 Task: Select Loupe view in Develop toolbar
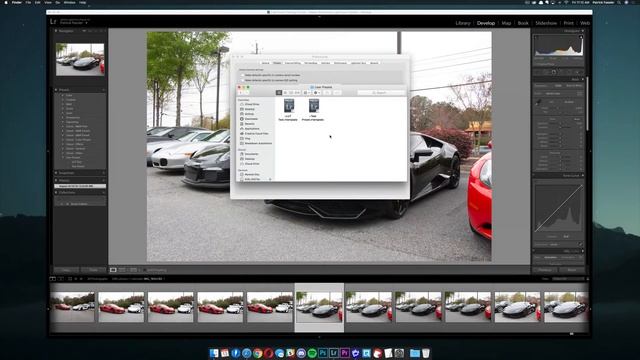pos(113,270)
